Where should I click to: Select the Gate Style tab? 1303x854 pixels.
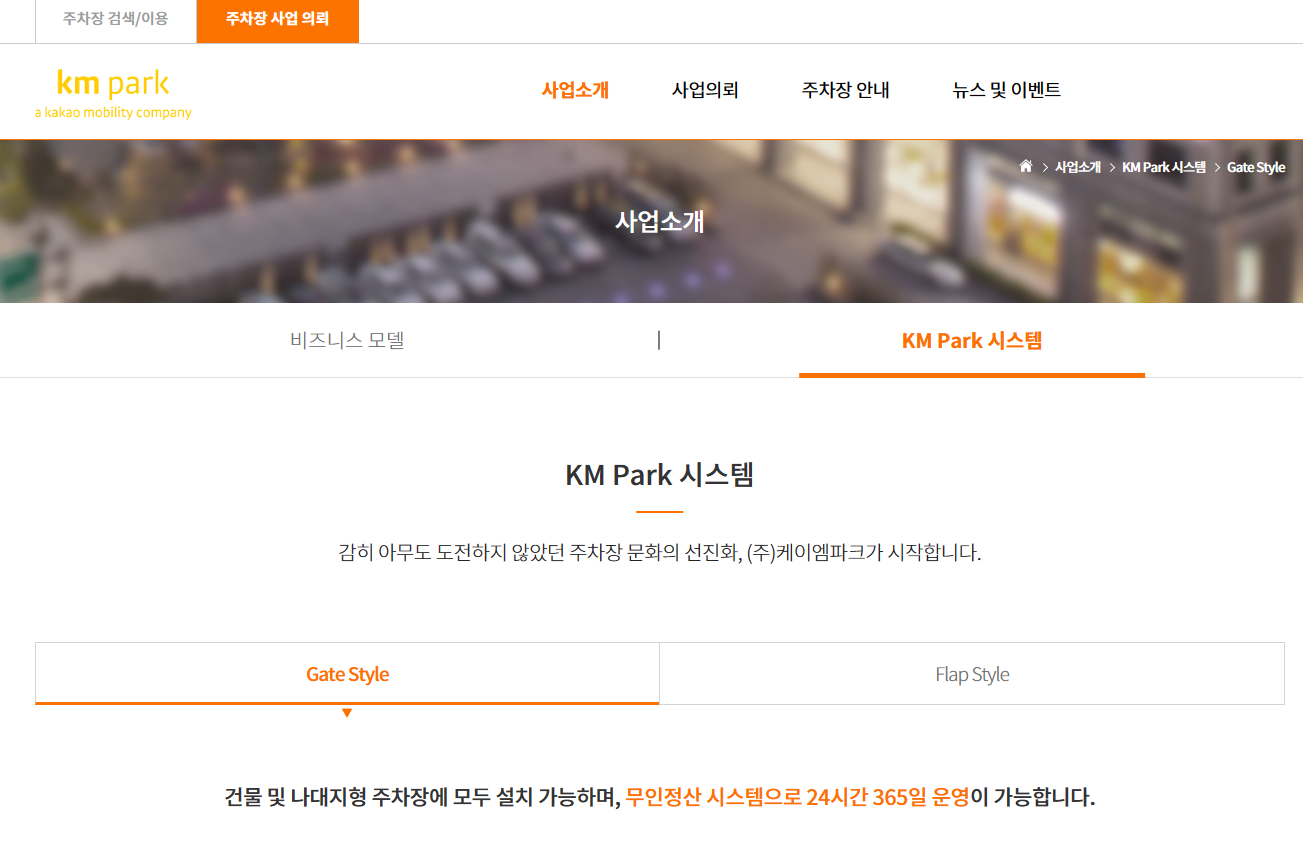click(x=347, y=673)
